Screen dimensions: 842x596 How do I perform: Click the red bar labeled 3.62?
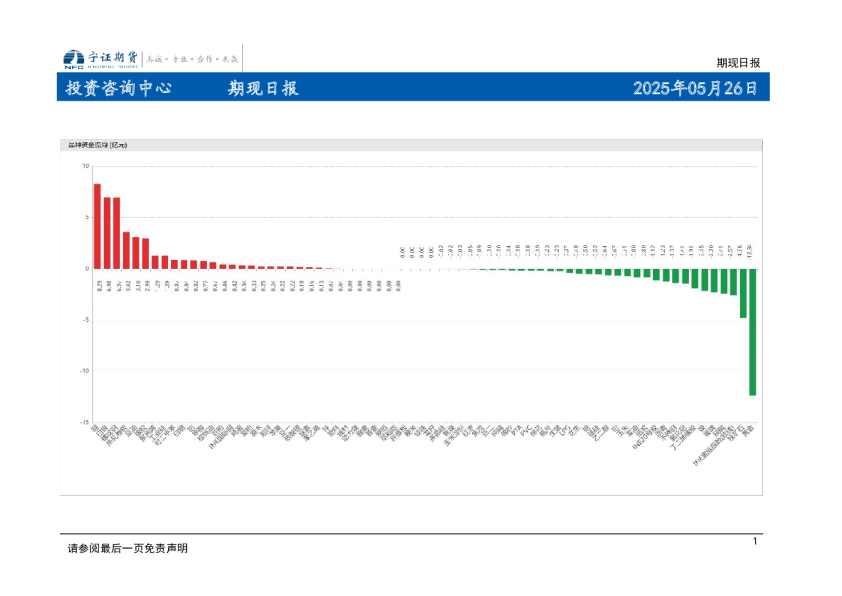click(126, 250)
